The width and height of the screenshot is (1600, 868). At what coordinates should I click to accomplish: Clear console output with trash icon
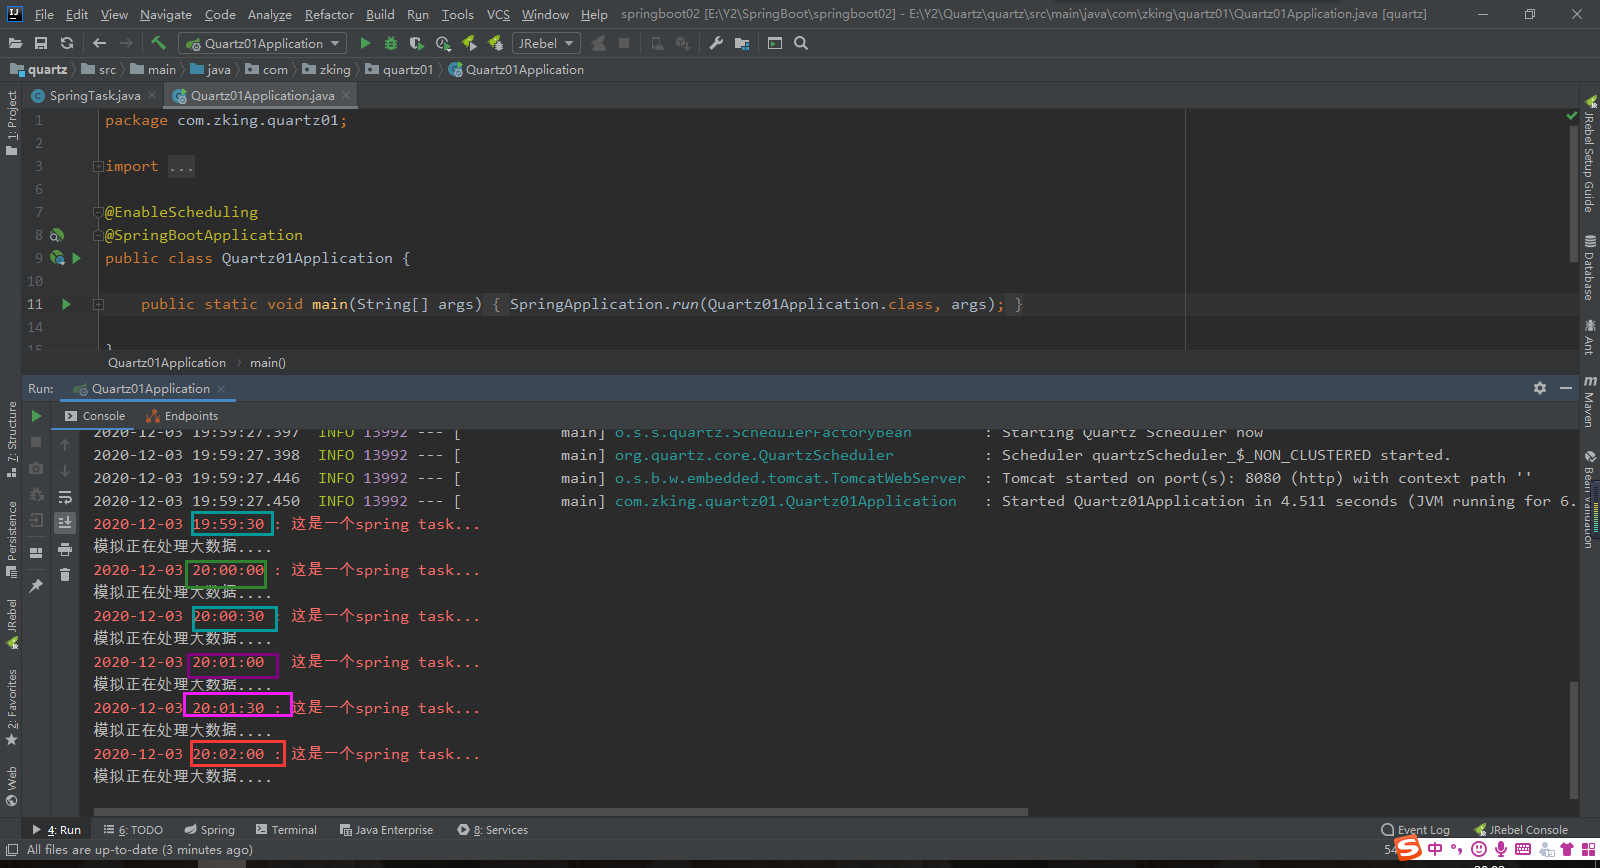[65, 575]
